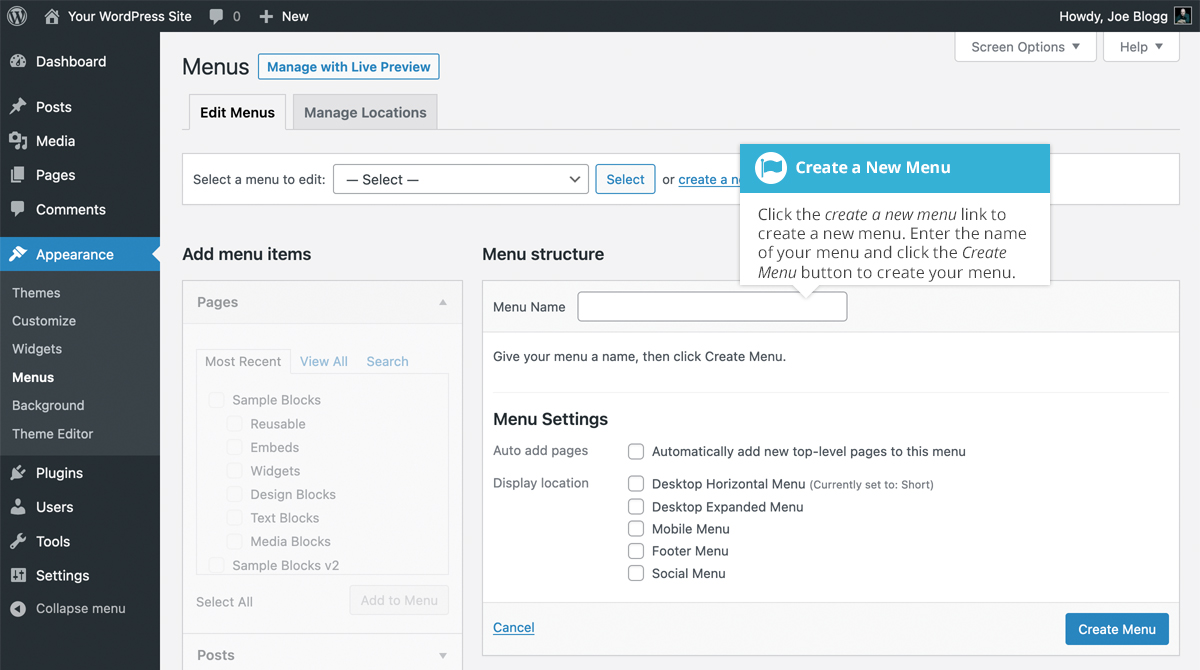Click the home icon beside Your WordPress Site

click(52, 16)
